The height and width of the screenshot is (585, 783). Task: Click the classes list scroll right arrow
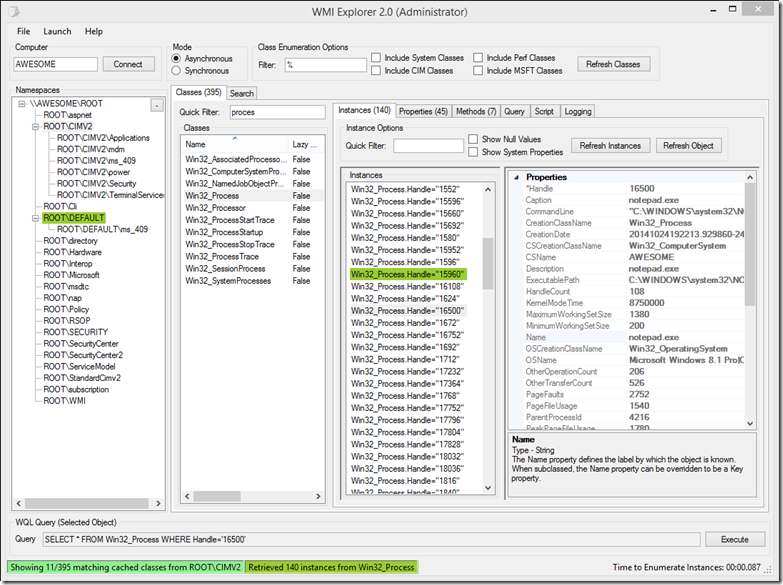point(318,496)
